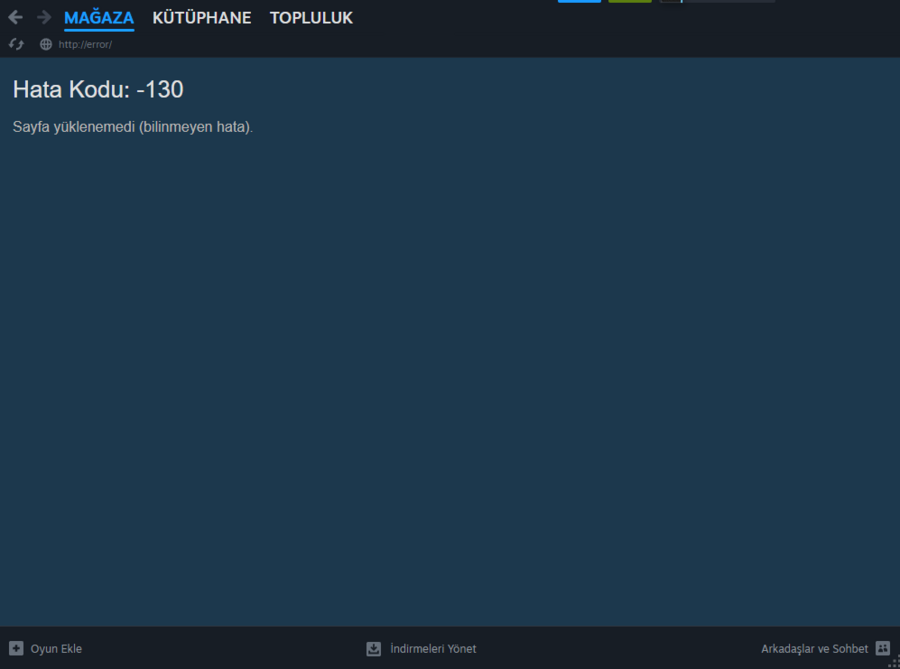Click the Sayfa yüklenemedi error message
The image size is (900, 669).
pos(133,127)
